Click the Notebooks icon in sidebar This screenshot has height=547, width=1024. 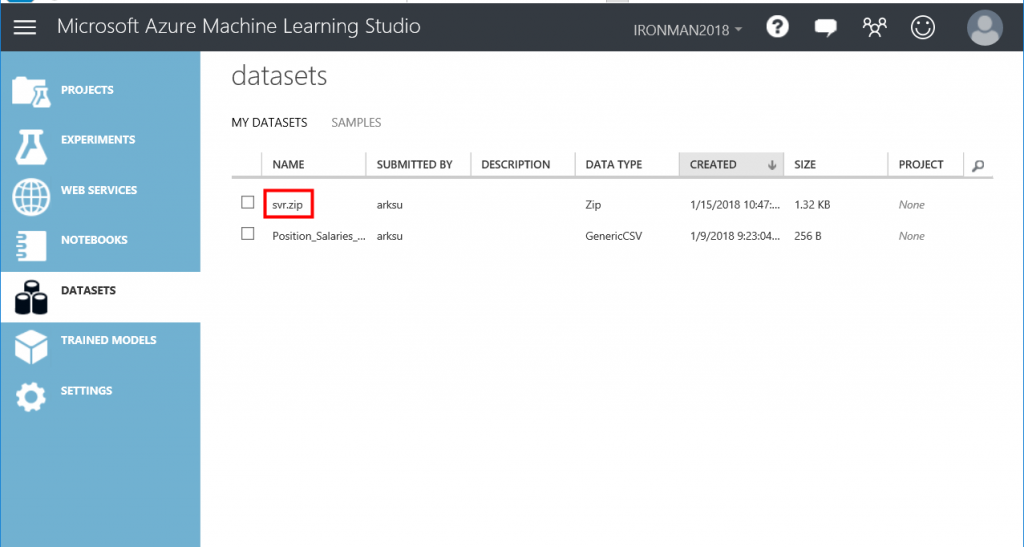pyautogui.click(x=31, y=245)
